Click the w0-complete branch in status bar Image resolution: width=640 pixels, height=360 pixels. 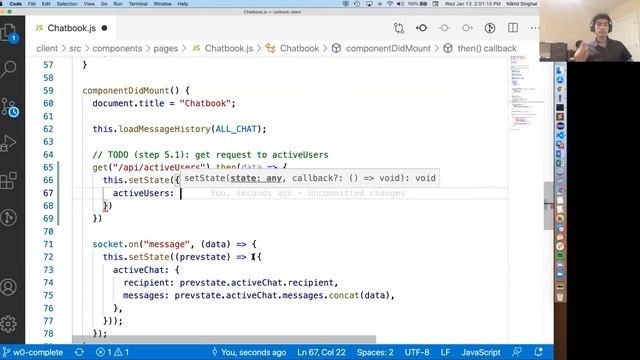tap(33, 352)
